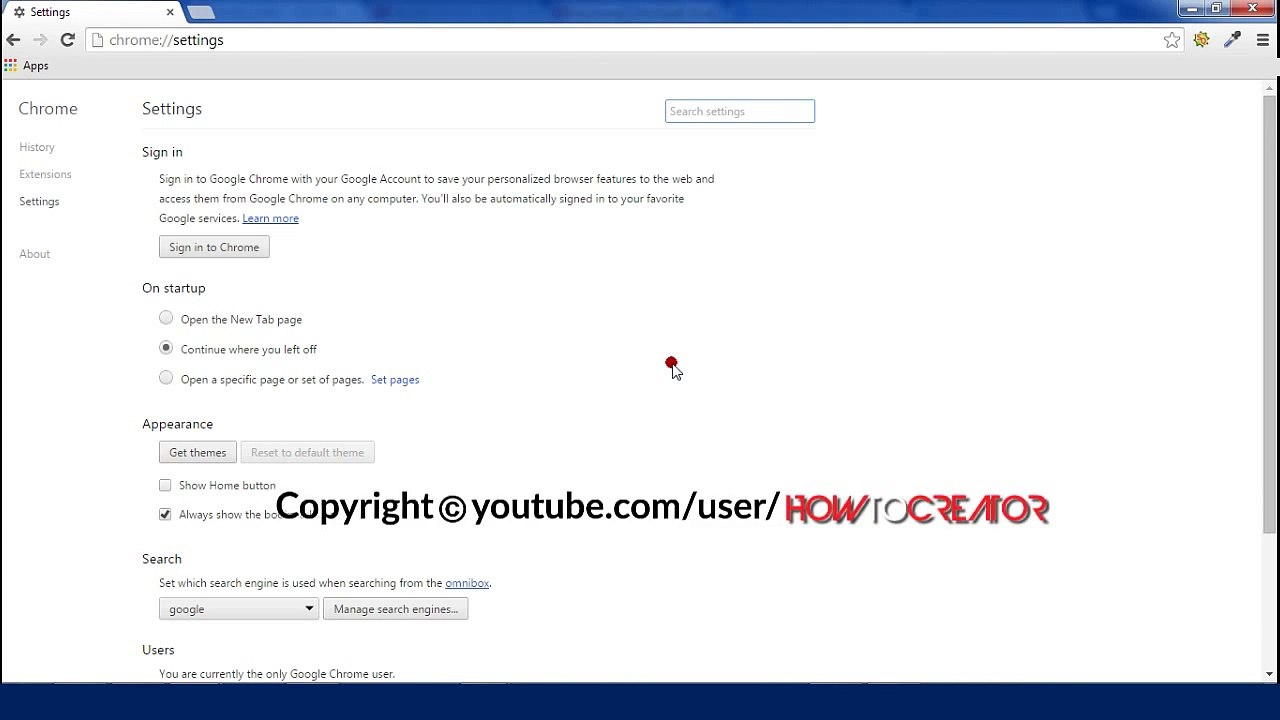This screenshot has height=720, width=1280.
Task: Click the 'Set pages' link
Action: (395, 380)
